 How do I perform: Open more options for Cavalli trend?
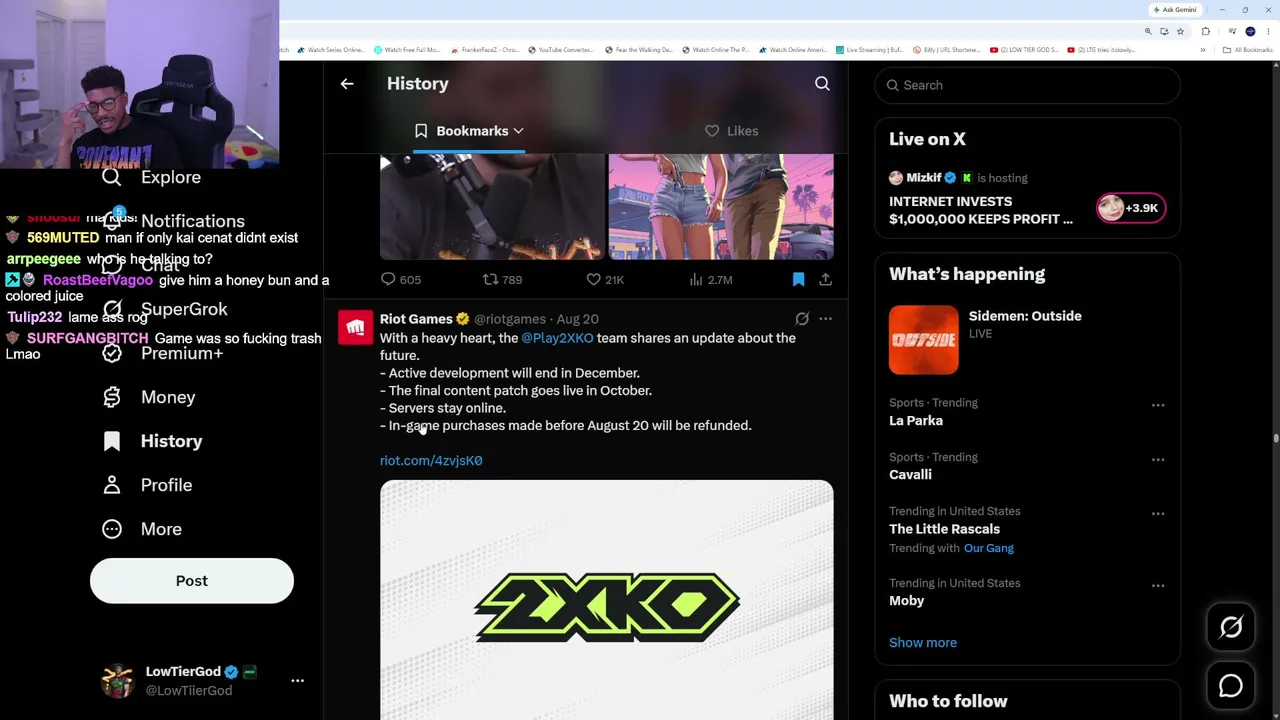(x=1158, y=460)
